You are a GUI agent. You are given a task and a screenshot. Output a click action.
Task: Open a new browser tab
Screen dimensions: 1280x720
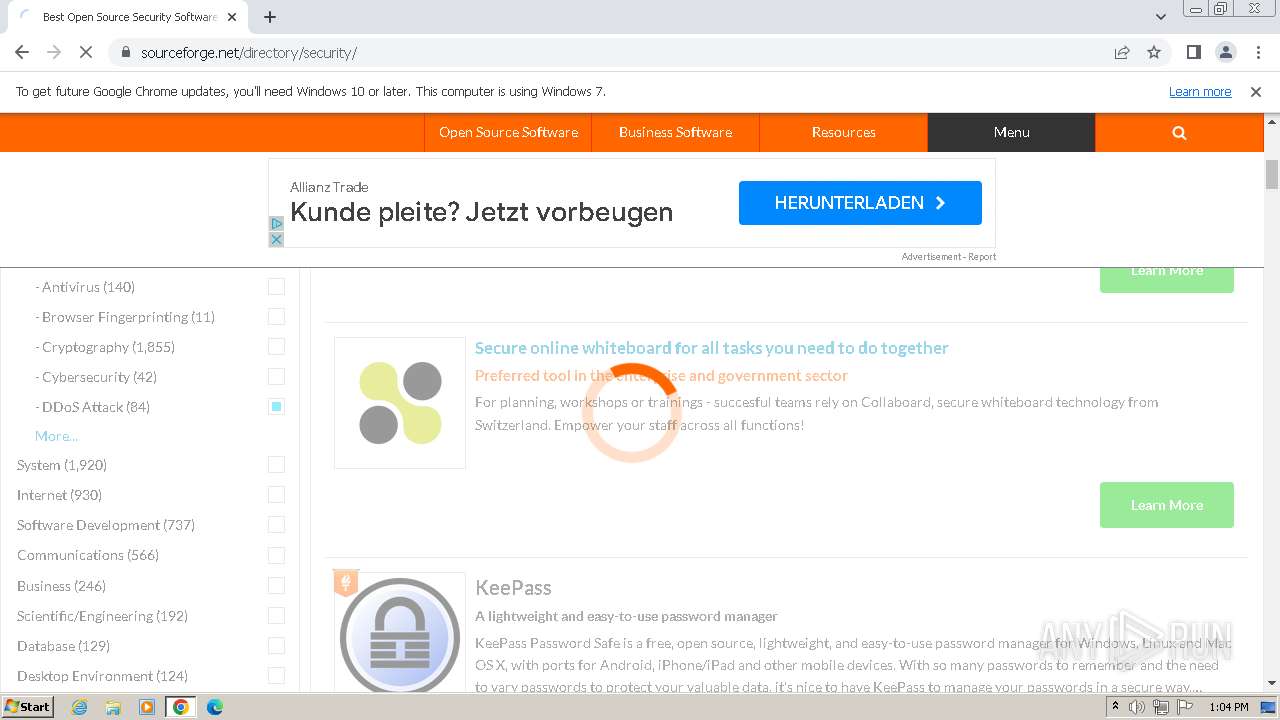pyautogui.click(x=270, y=17)
